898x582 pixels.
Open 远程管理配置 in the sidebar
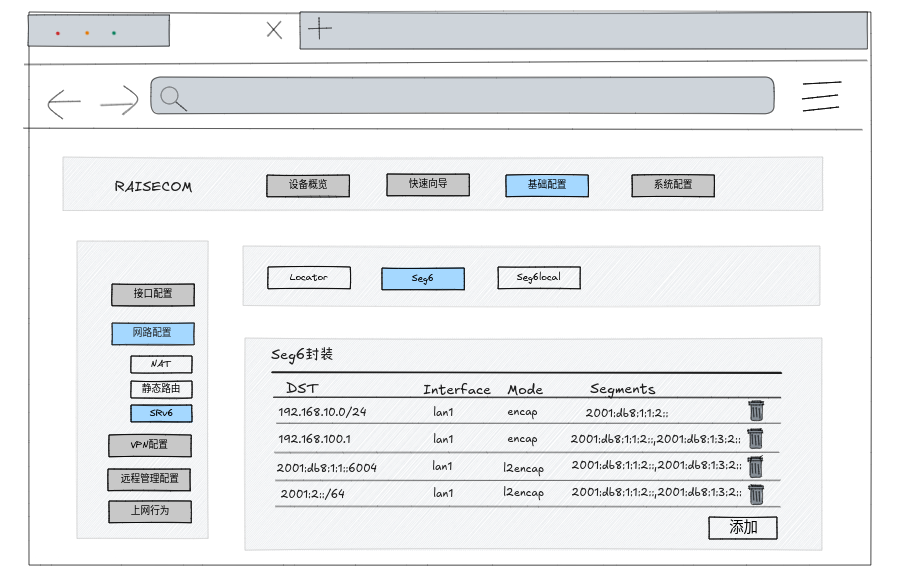(149, 479)
